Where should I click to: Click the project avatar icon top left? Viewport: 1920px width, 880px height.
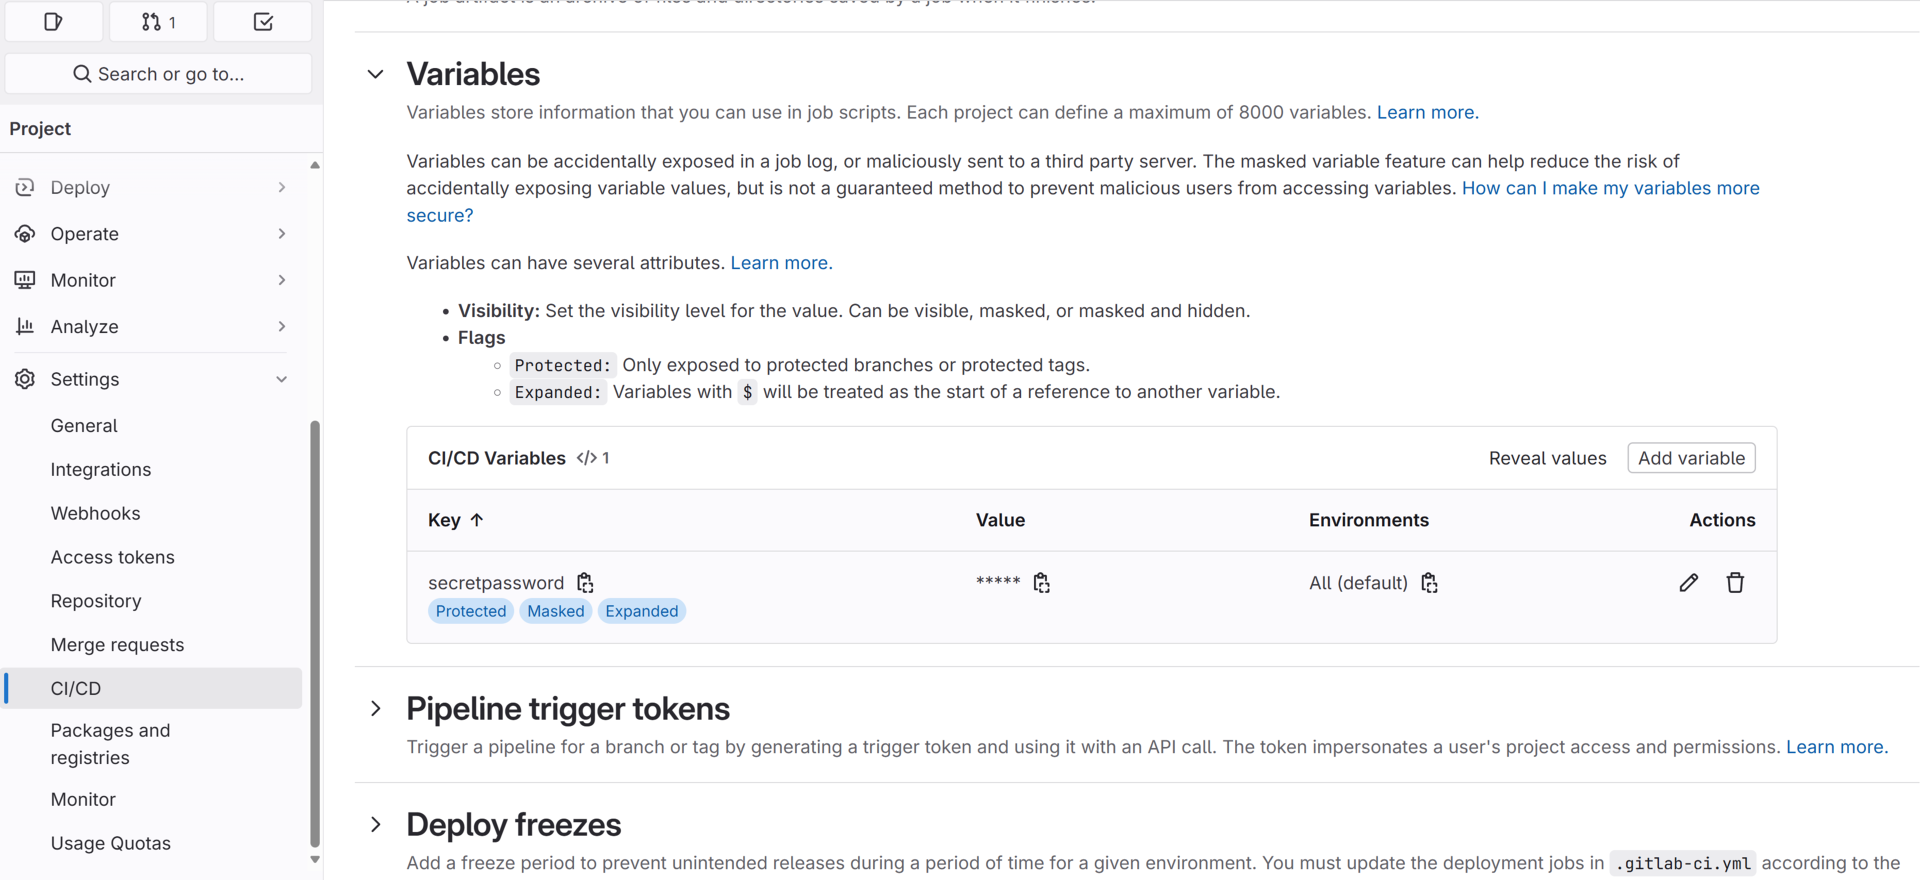tap(54, 21)
